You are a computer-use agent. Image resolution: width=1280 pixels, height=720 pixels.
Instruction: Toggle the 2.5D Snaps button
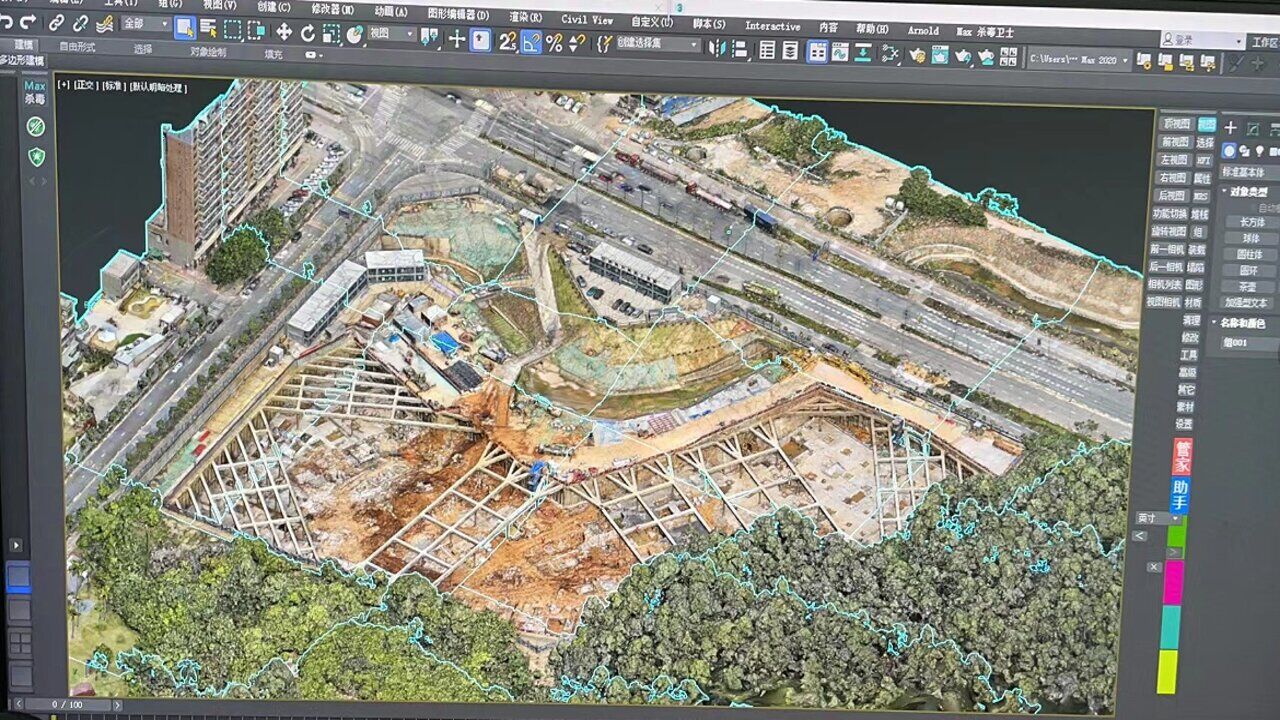507,42
